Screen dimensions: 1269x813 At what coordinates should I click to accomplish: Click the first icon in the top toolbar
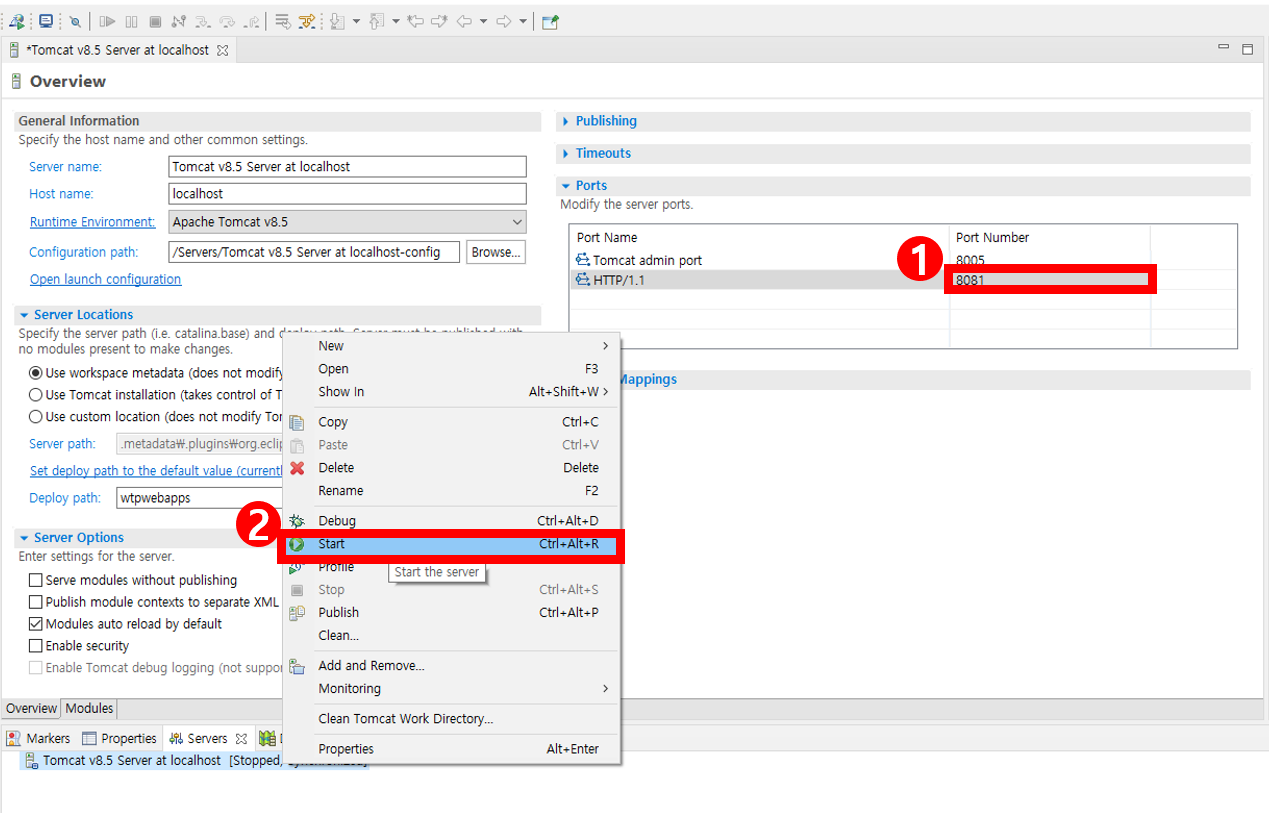click(17, 21)
